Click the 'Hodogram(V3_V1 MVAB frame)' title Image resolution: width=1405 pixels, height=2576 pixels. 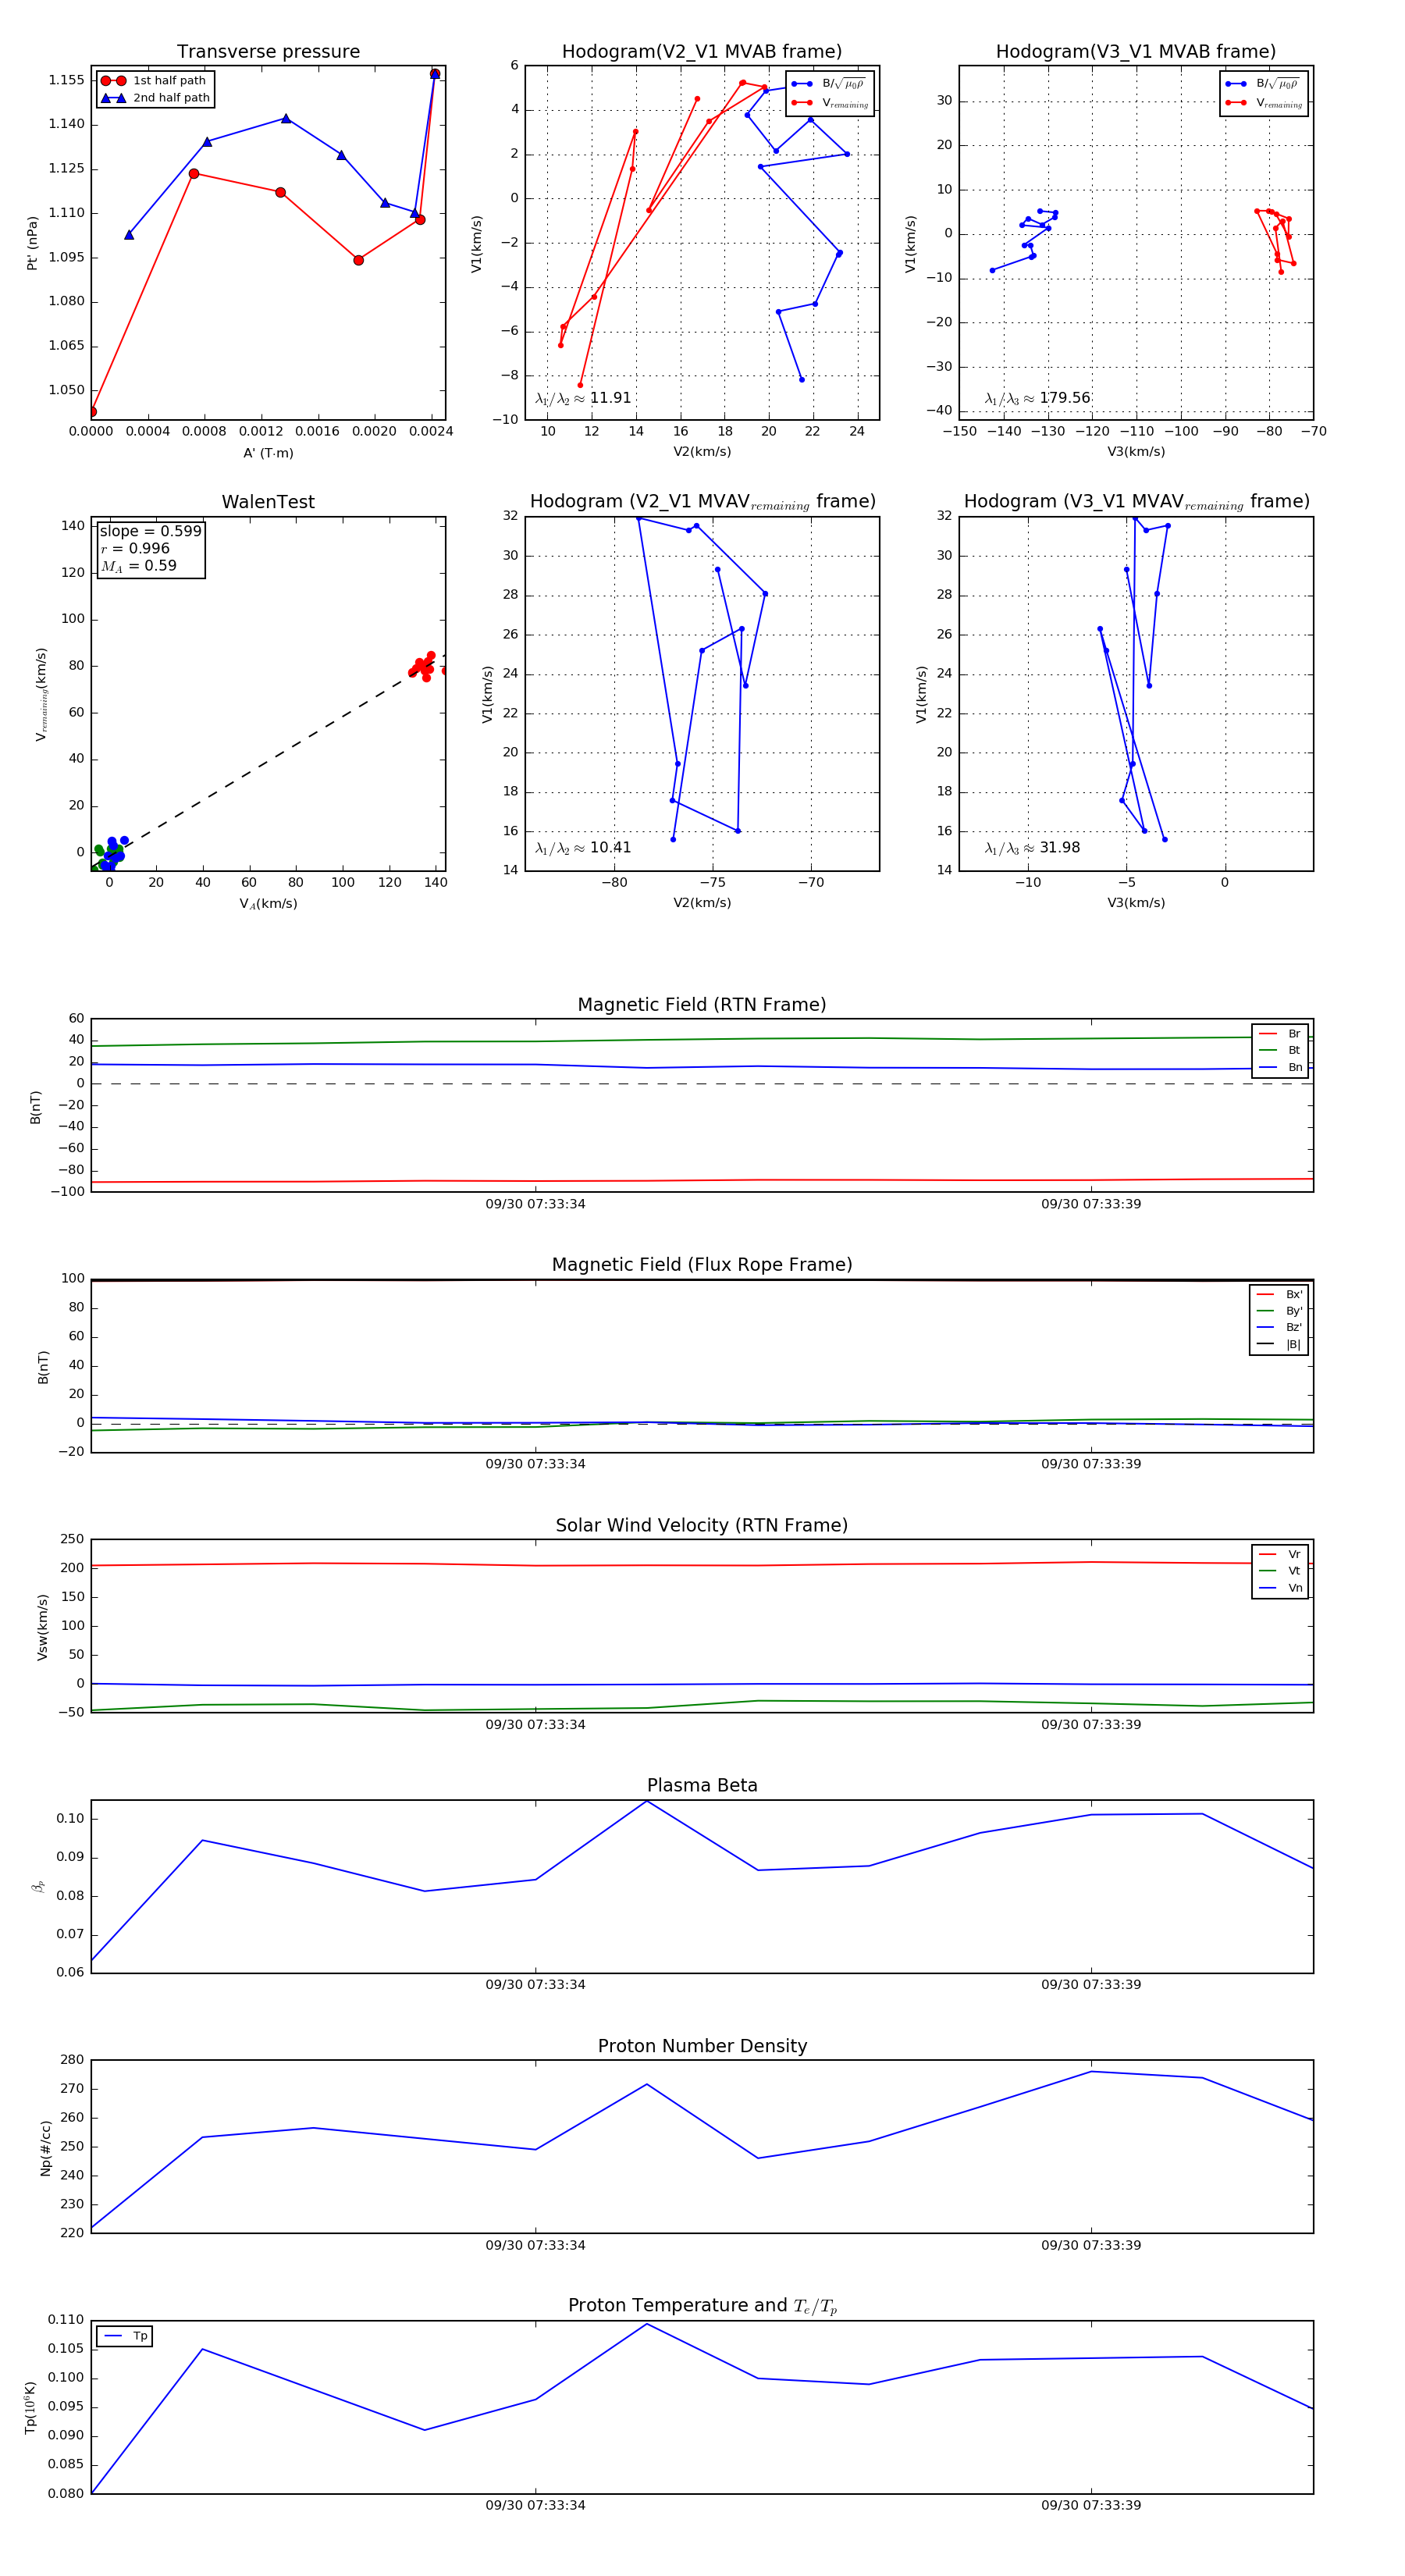click(1136, 52)
